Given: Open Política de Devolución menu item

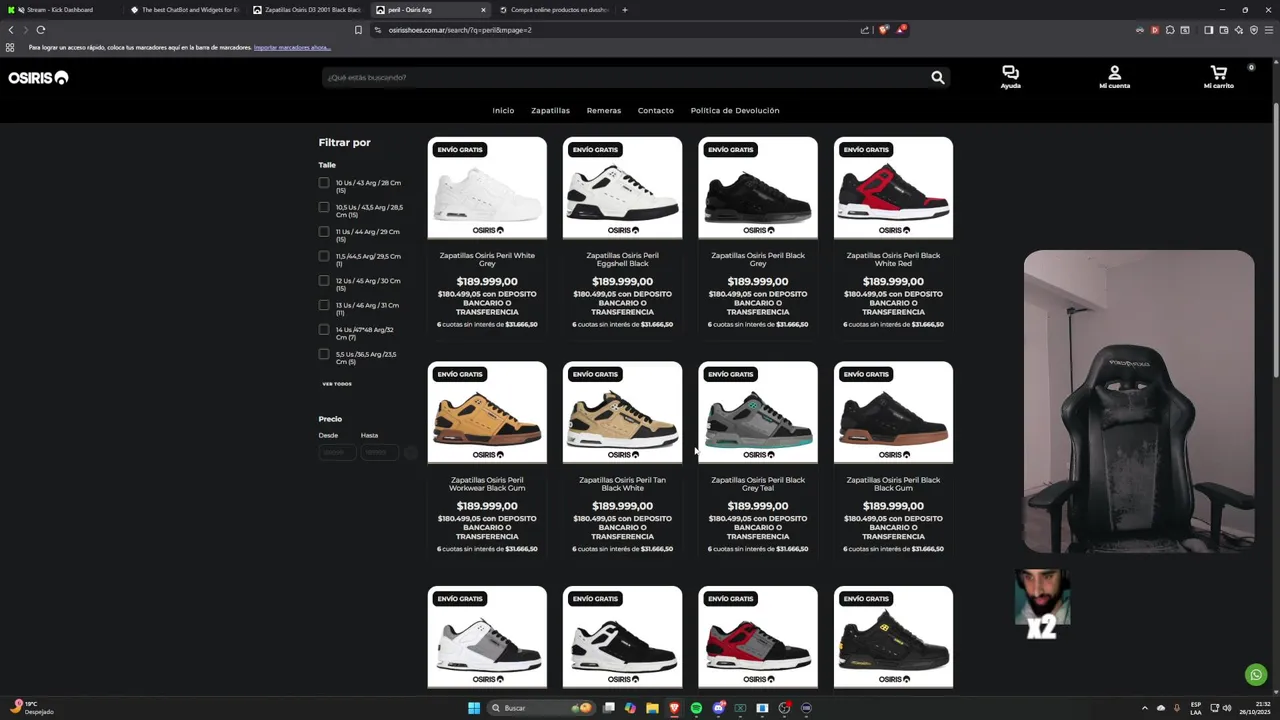Looking at the screenshot, I should (x=735, y=110).
